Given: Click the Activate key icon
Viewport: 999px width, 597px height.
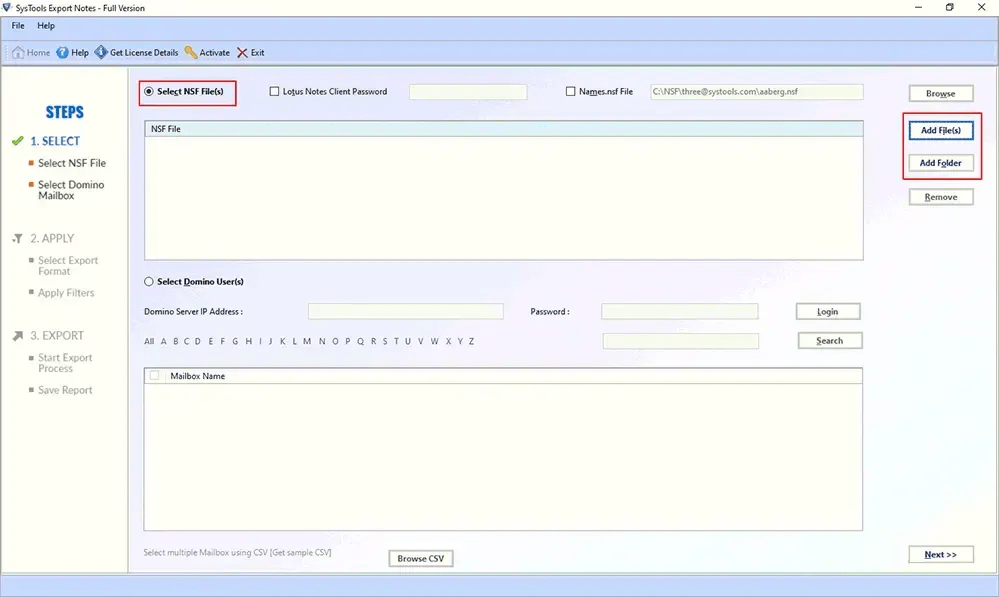Looking at the screenshot, I should [x=207, y=52].
